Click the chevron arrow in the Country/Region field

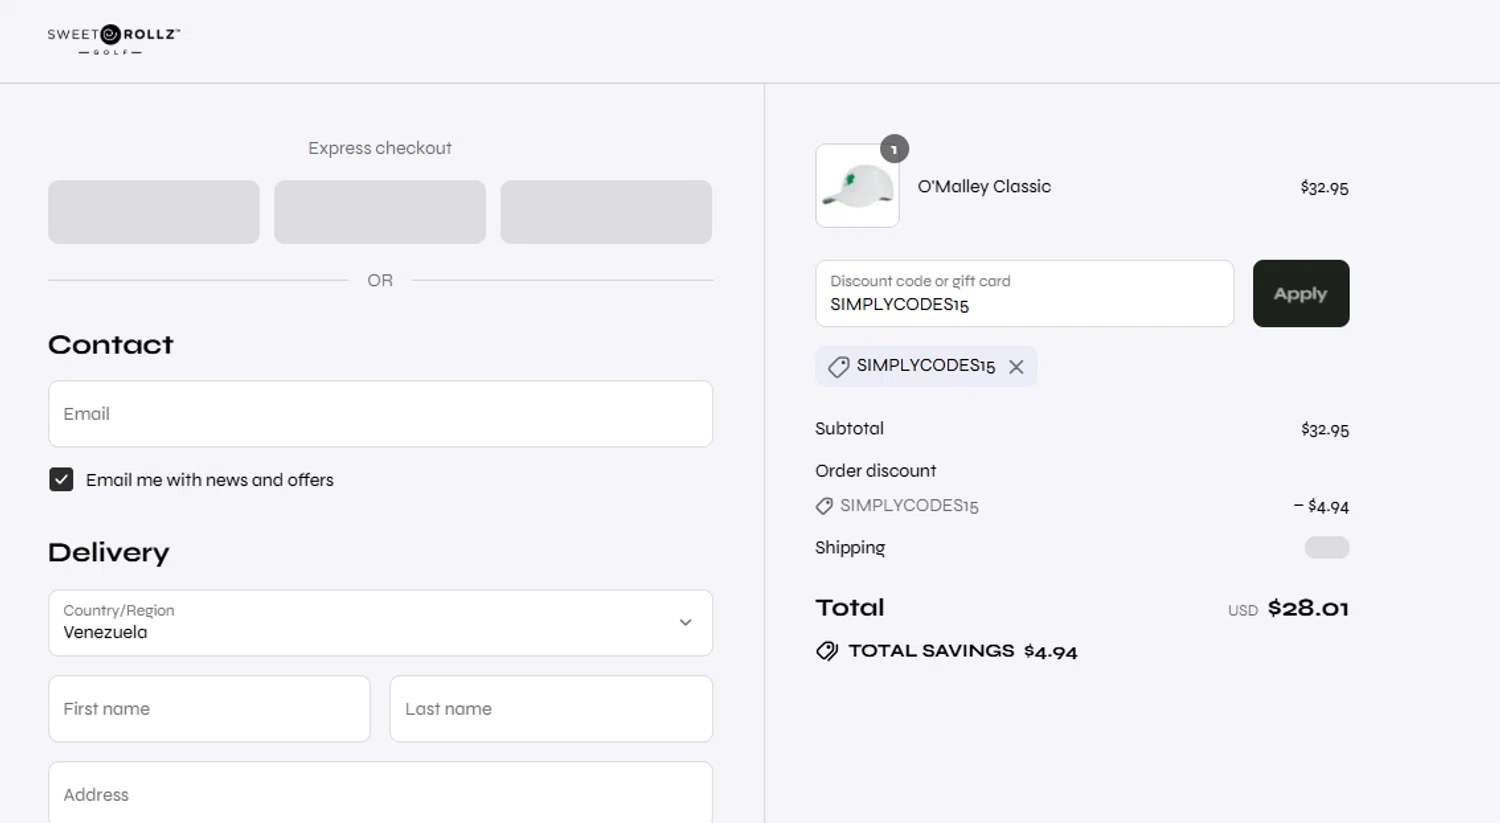tap(686, 623)
